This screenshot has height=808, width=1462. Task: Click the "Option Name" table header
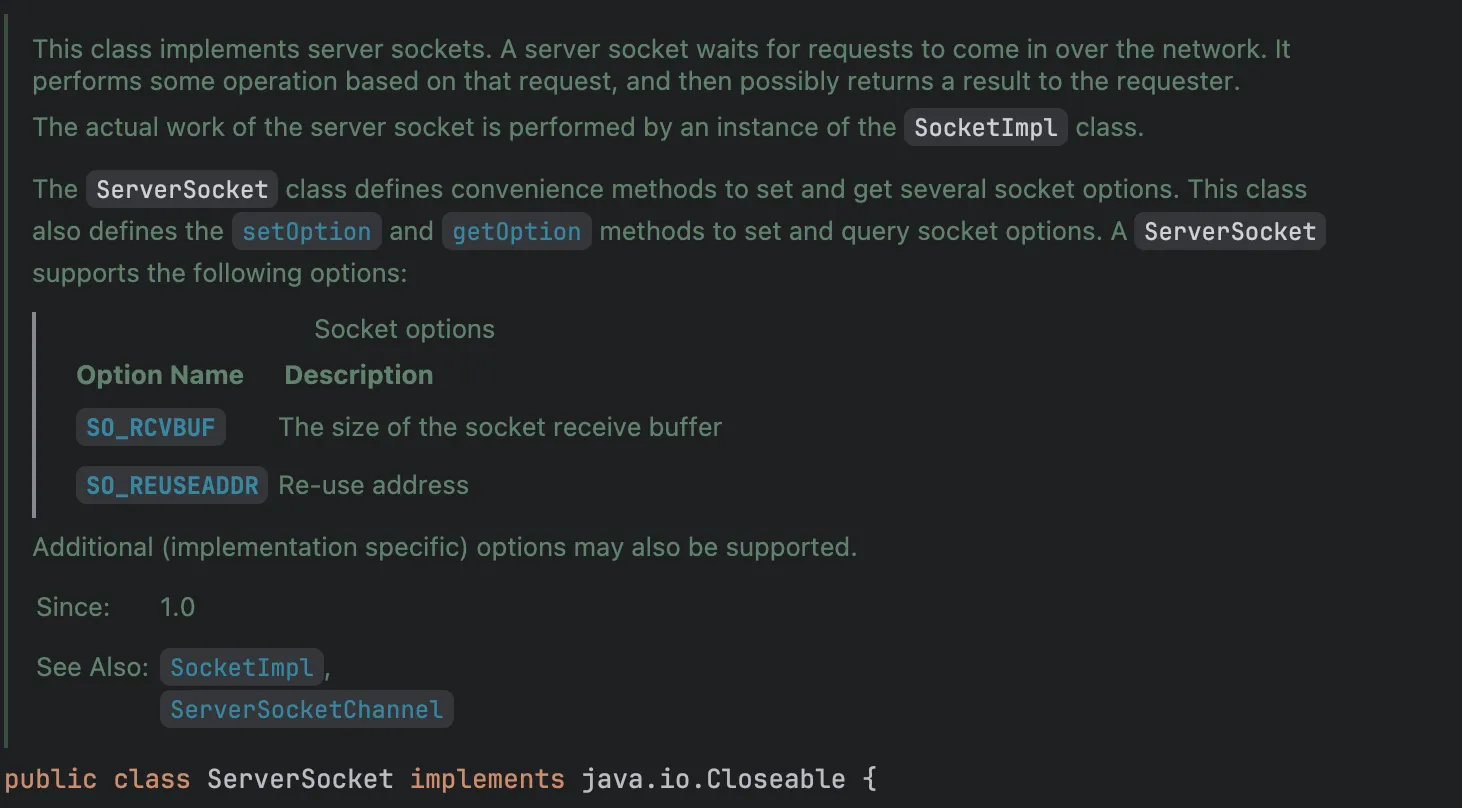click(160, 375)
